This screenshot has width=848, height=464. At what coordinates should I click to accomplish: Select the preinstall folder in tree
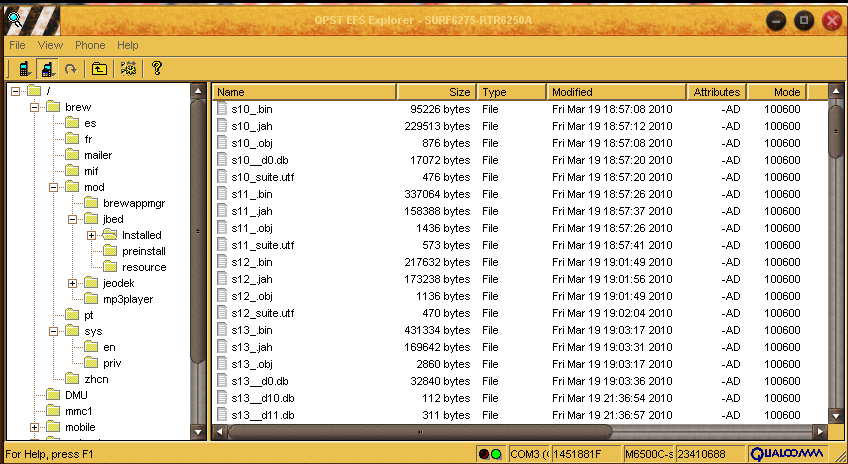coord(143,251)
